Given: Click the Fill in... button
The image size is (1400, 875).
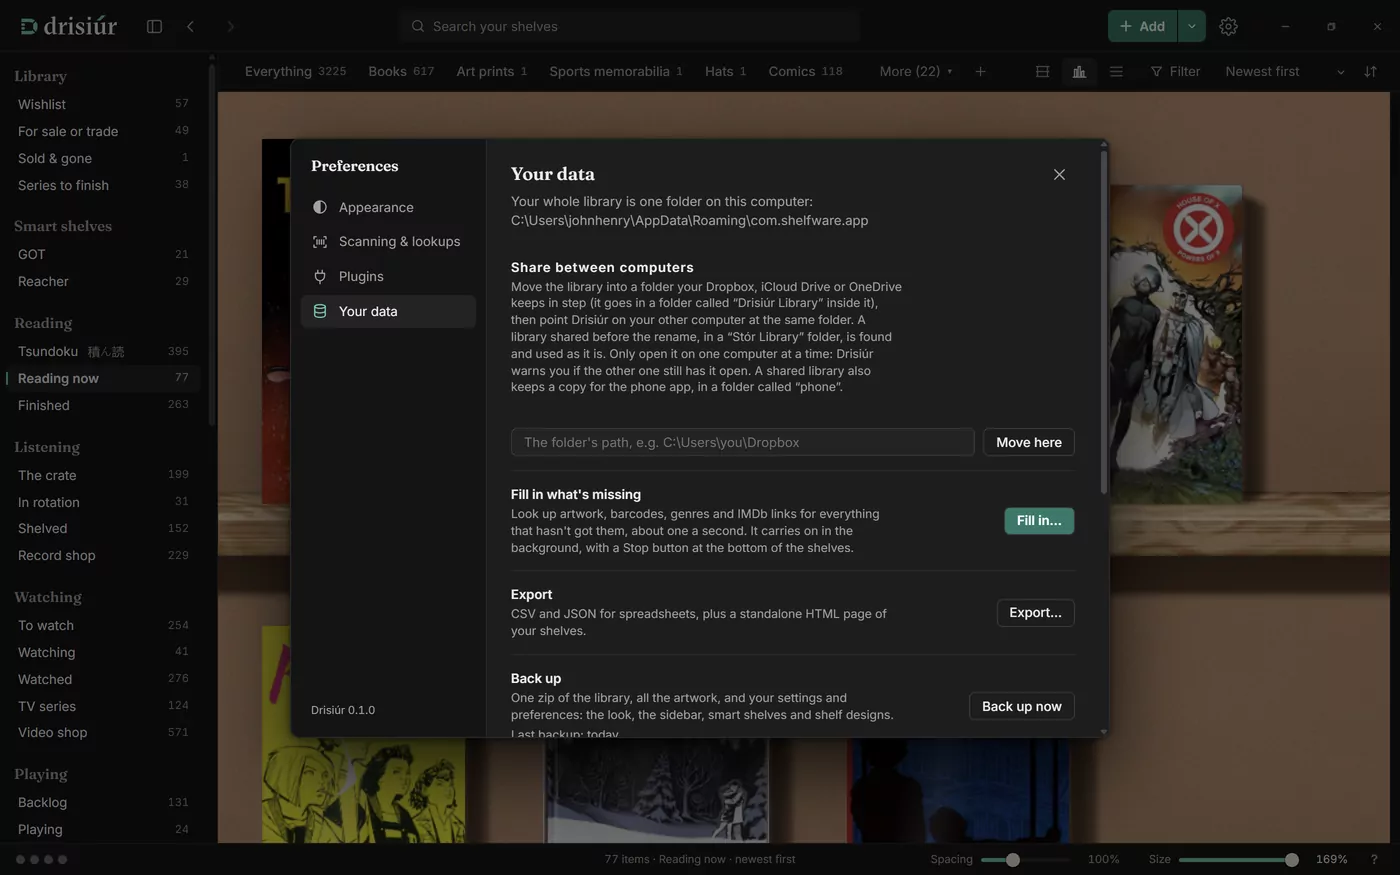Looking at the screenshot, I should 1039,521.
